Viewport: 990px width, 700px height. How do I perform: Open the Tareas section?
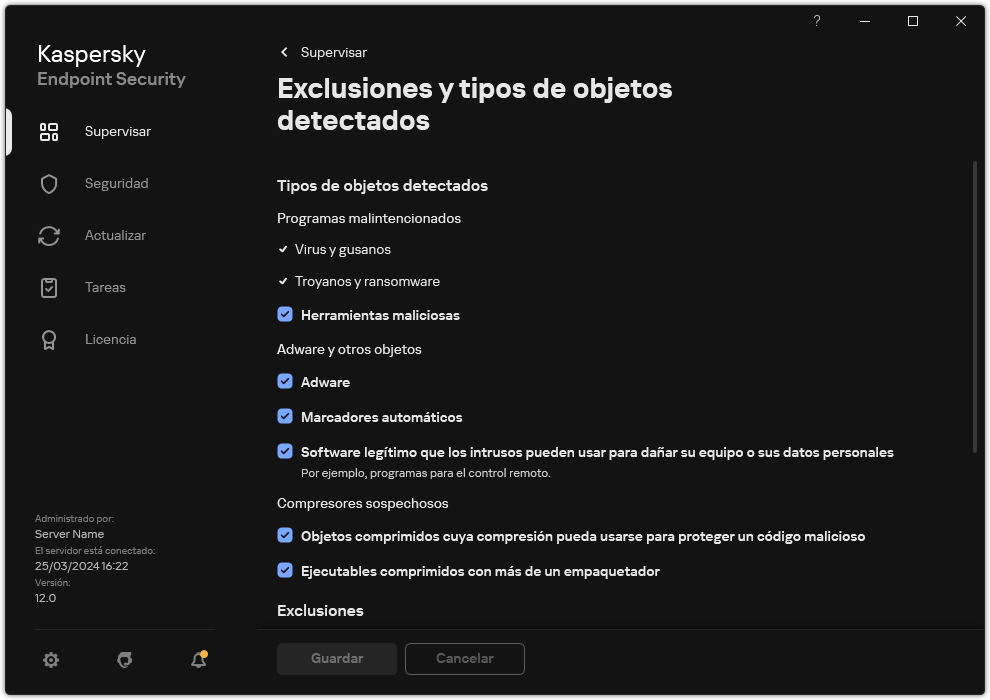(104, 287)
